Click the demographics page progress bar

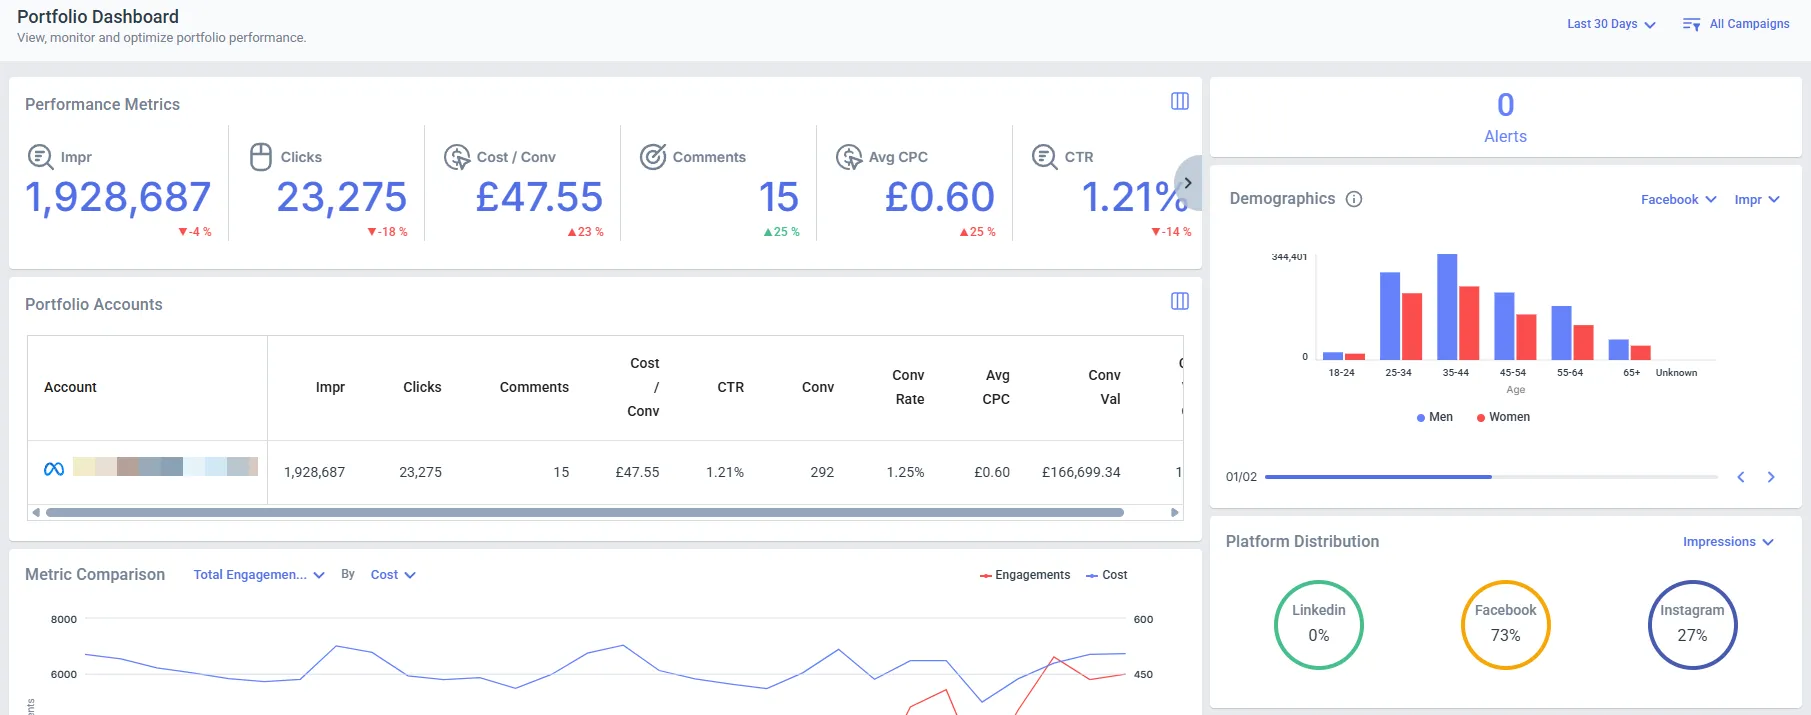point(1491,477)
